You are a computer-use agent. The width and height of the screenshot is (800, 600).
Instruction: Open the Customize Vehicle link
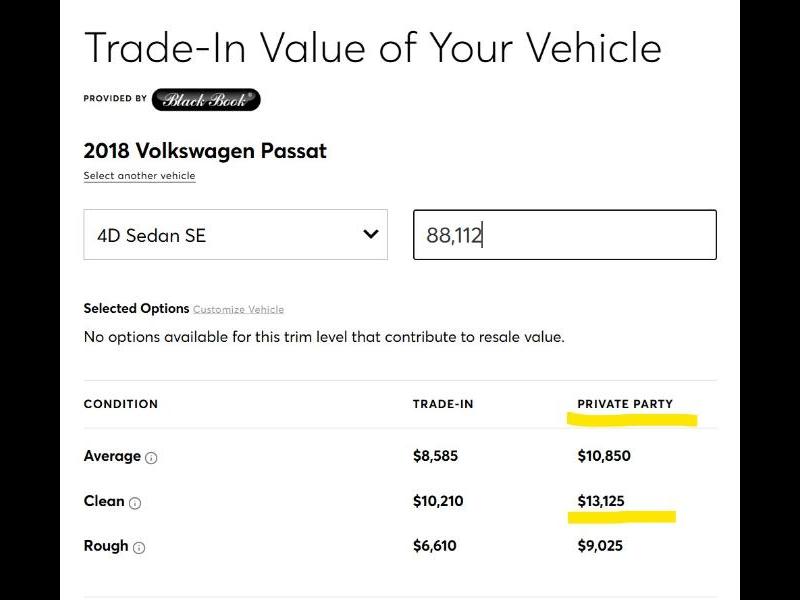pyautogui.click(x=238, y=309)
